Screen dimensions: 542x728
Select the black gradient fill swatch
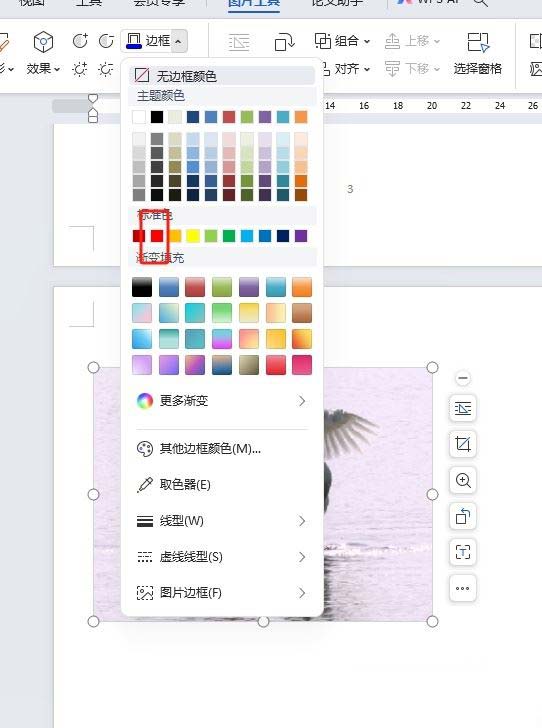click(x=142, y=287)
